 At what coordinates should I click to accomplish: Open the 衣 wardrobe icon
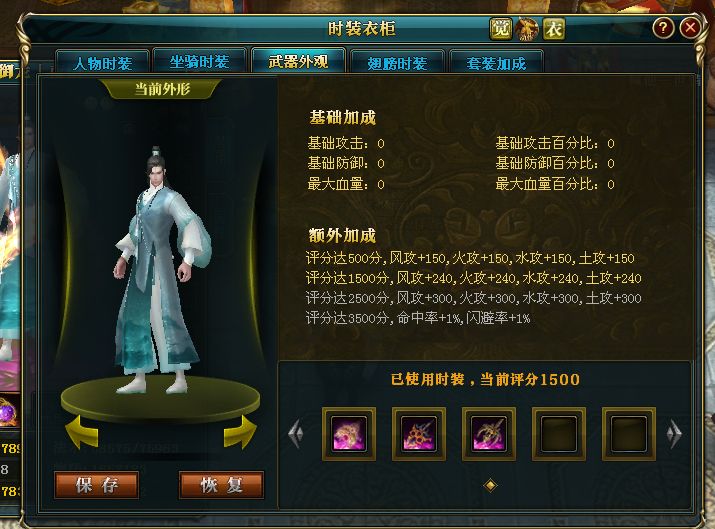(554, 29)
